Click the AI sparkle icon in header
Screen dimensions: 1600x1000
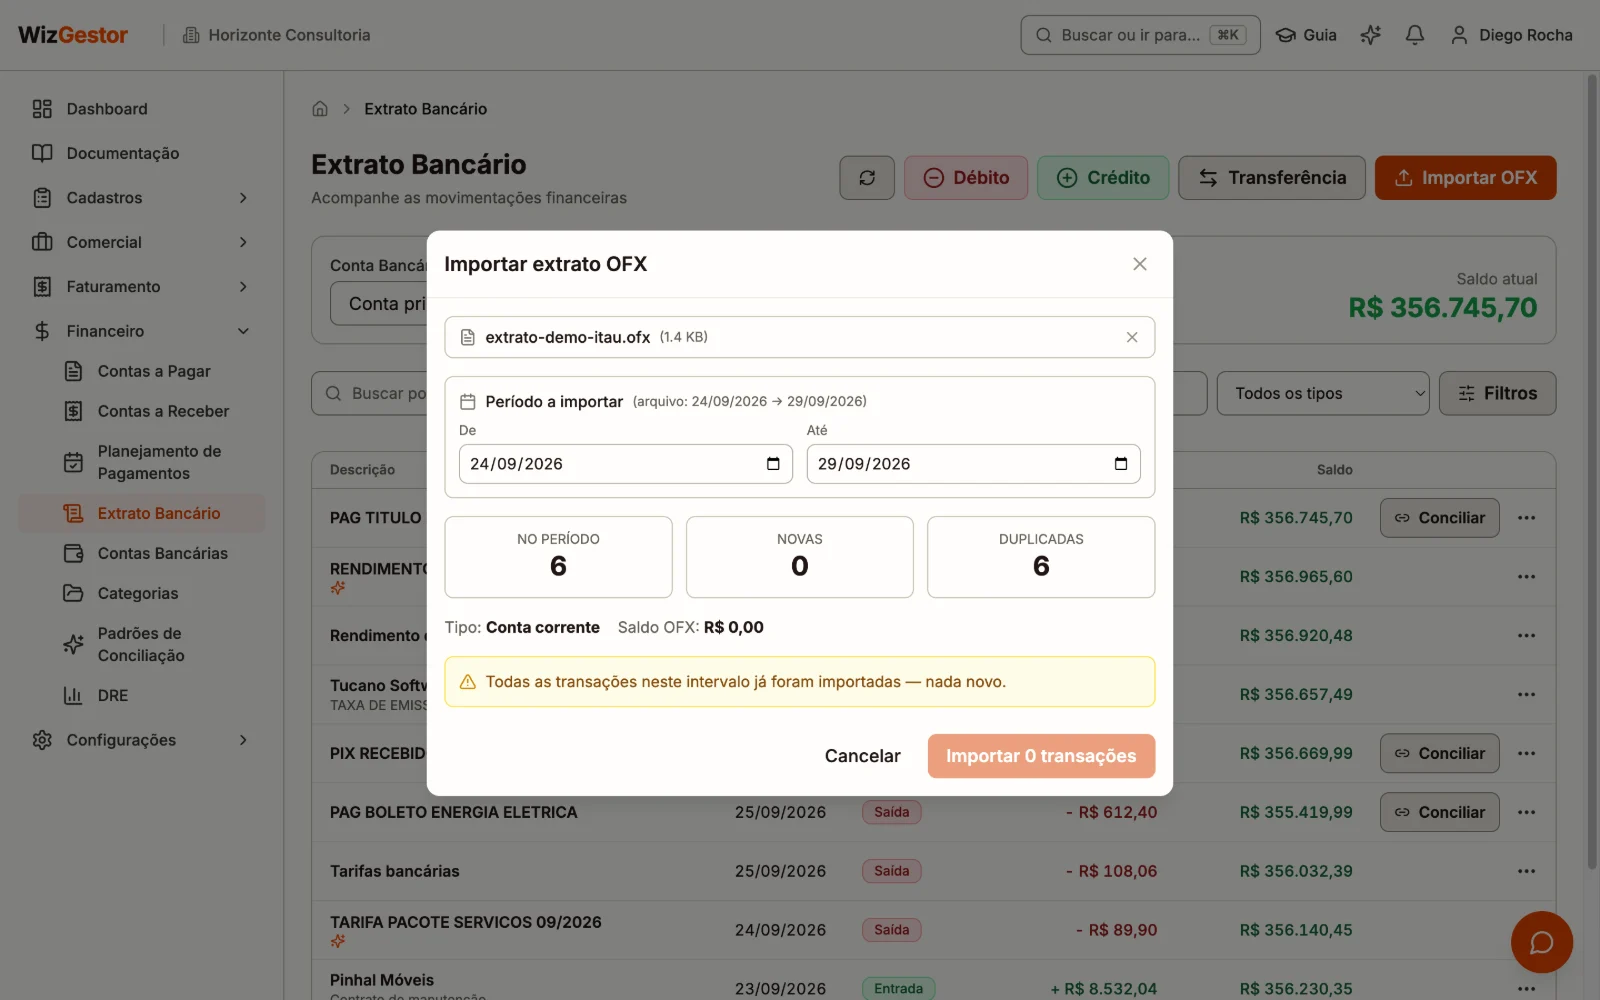1370,35
